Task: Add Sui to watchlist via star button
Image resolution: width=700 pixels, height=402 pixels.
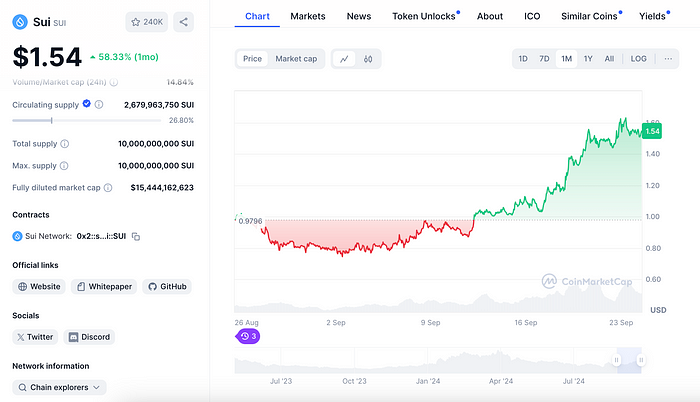Action: 147,21
